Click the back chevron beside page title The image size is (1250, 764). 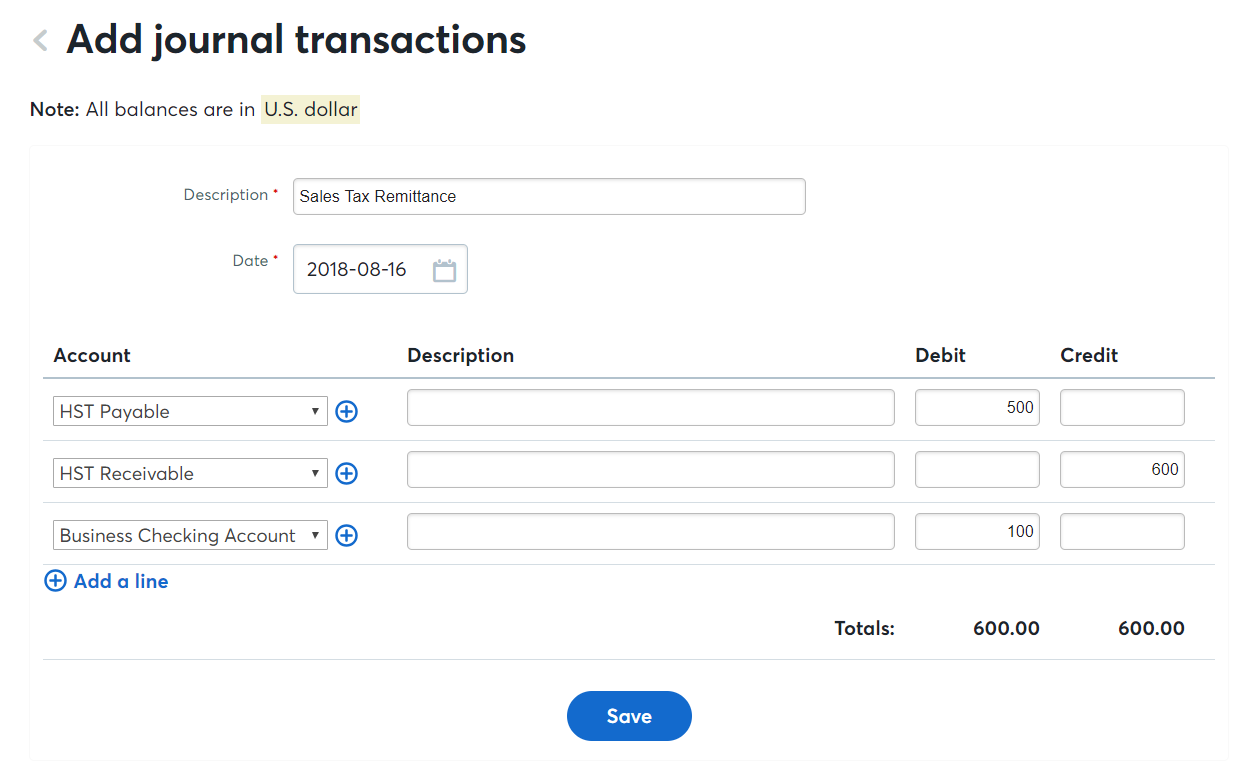pyautogui.click(x=40, y=41)
